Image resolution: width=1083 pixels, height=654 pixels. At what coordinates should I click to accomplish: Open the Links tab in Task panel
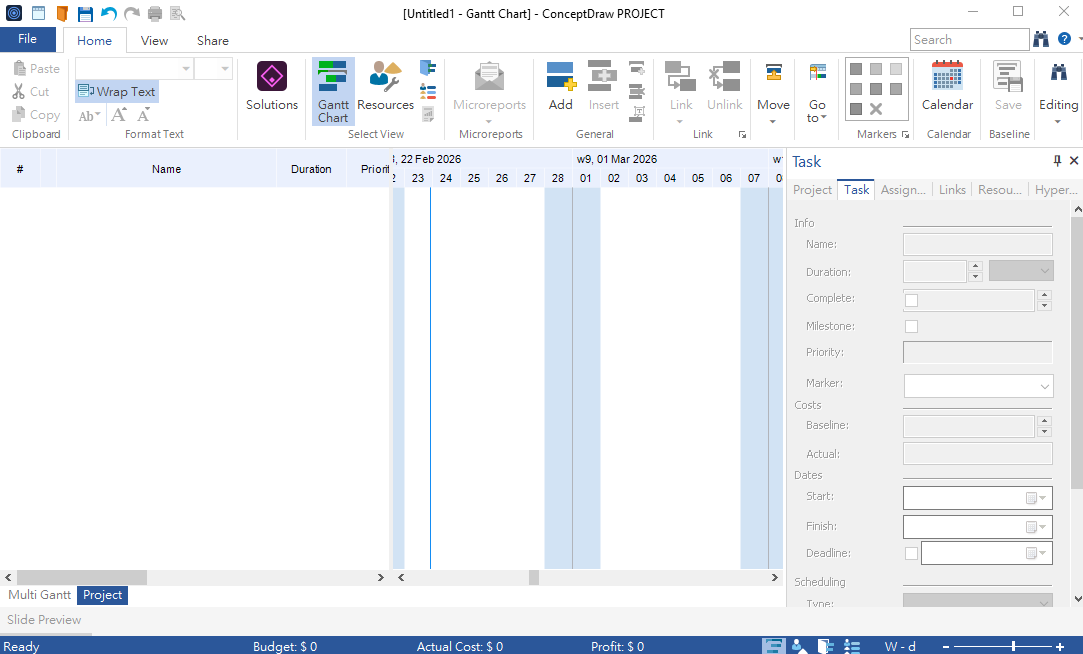tap(952, 190)
